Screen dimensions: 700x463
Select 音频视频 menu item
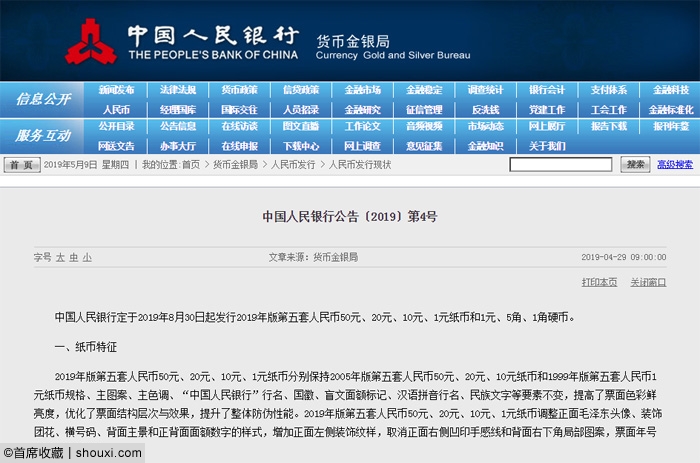tap(424, 126)
